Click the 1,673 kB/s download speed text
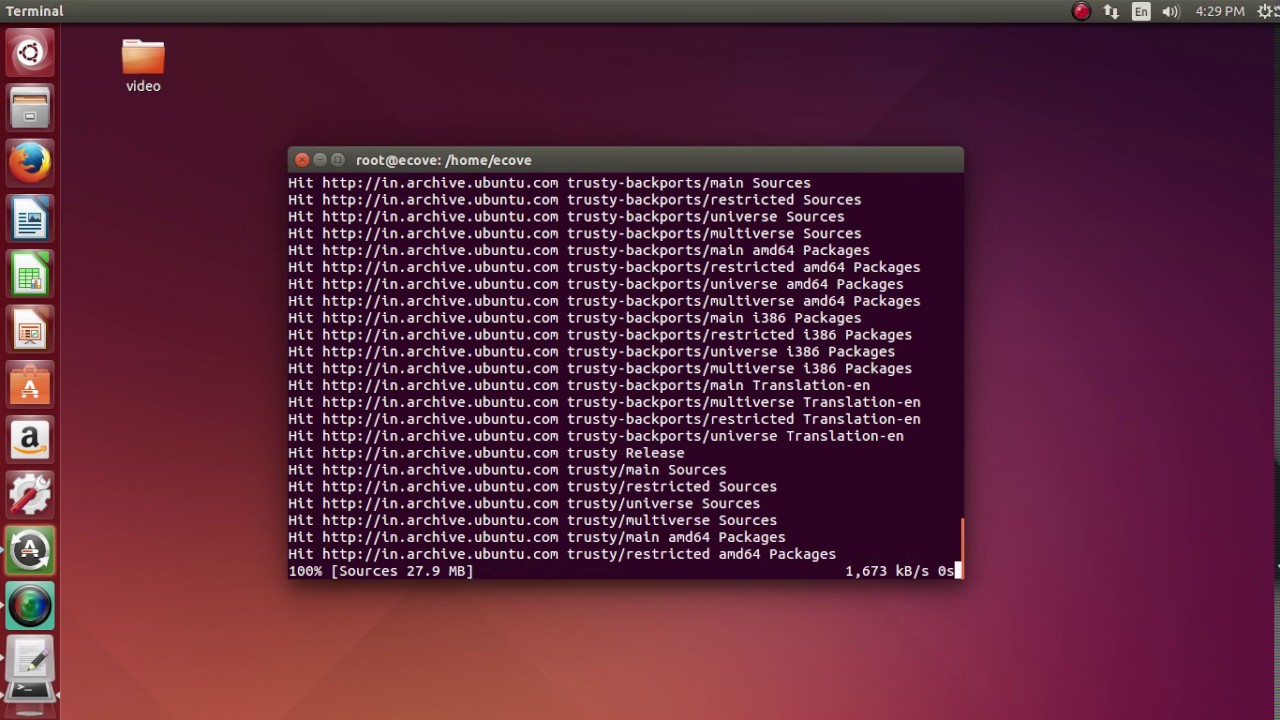Image resolution: width=1280 pixels, height=720 pixels. [x=887, y=571]
